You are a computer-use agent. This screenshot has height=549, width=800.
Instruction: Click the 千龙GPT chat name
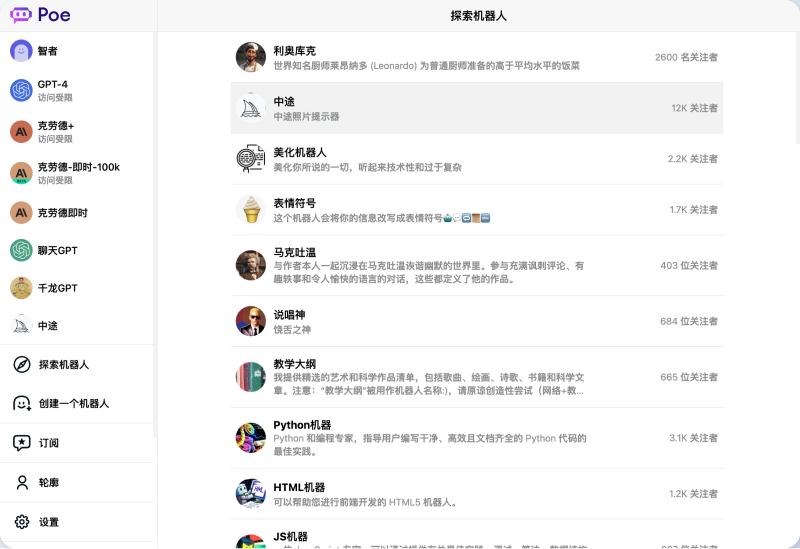pyautogui.click(x=58, y=288)
